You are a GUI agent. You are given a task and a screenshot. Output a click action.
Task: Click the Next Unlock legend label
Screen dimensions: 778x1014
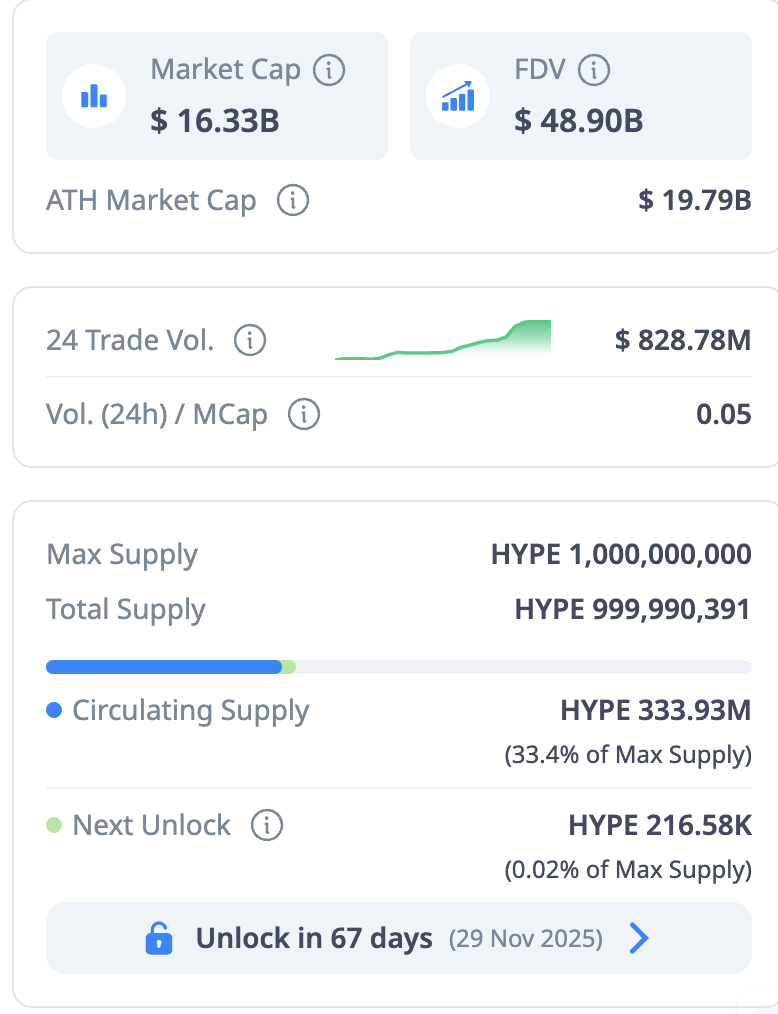pyautogui.click(x=151, y=826)
